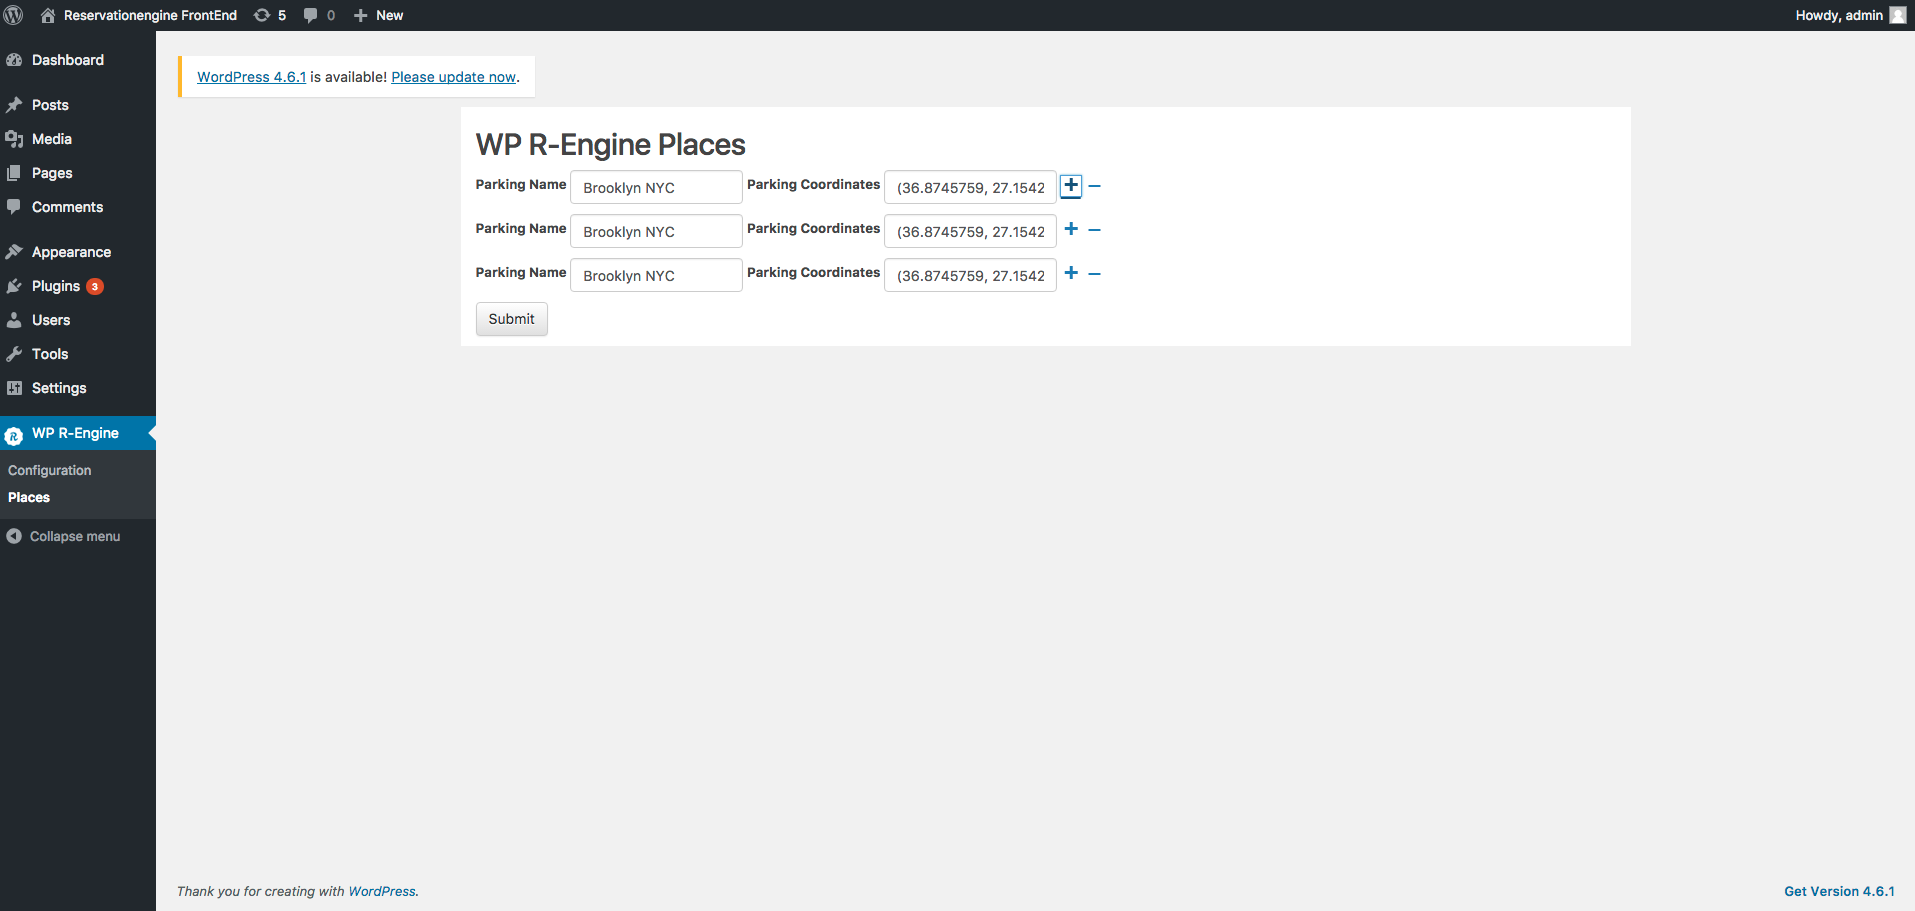Follow the WordPress footer link
The width and height of the screenshot is (1915, 911).
pos(382,891)
